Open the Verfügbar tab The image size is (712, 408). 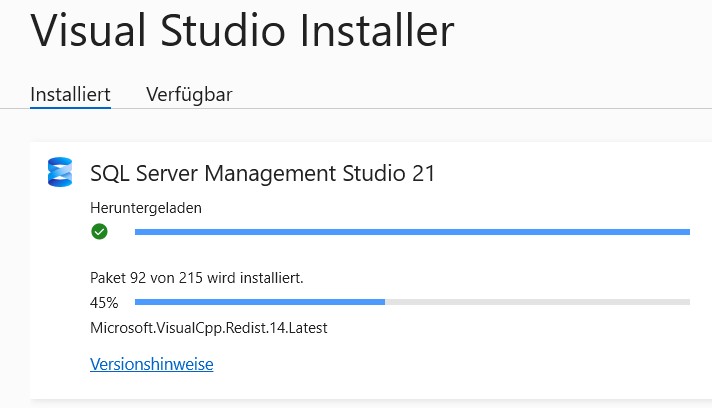(189, 94)
